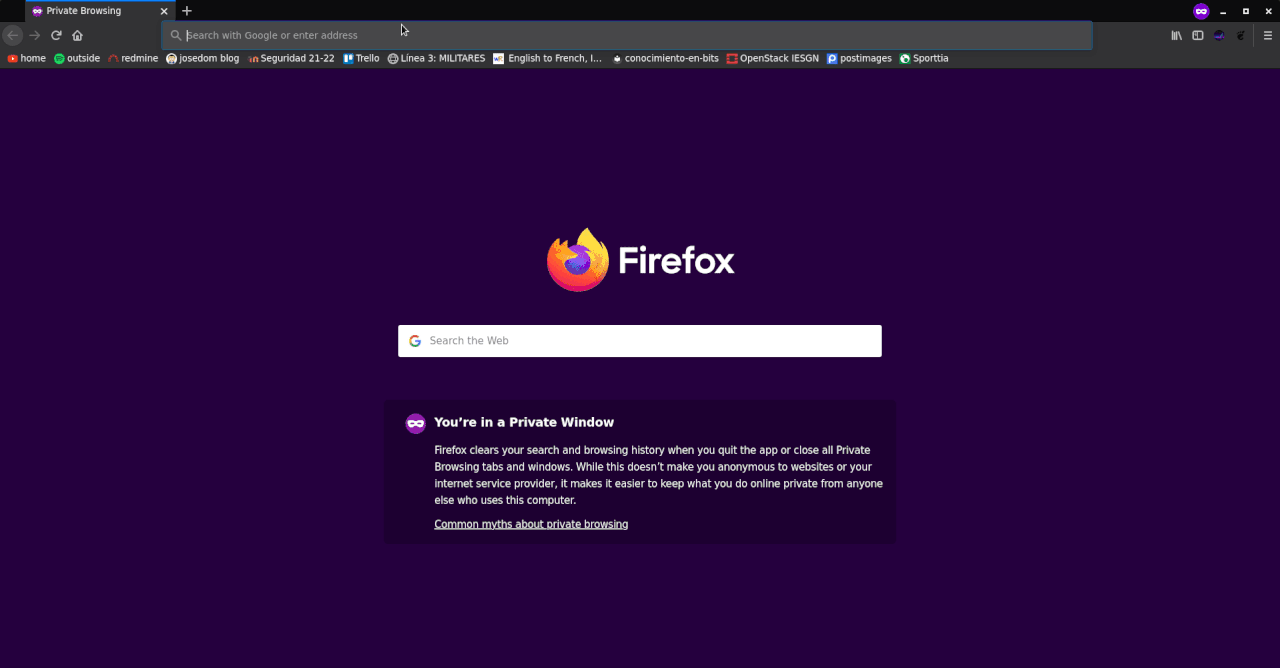Close the Private Browsing tab
Screen dimensions: 1280x668
pos(164,11)
